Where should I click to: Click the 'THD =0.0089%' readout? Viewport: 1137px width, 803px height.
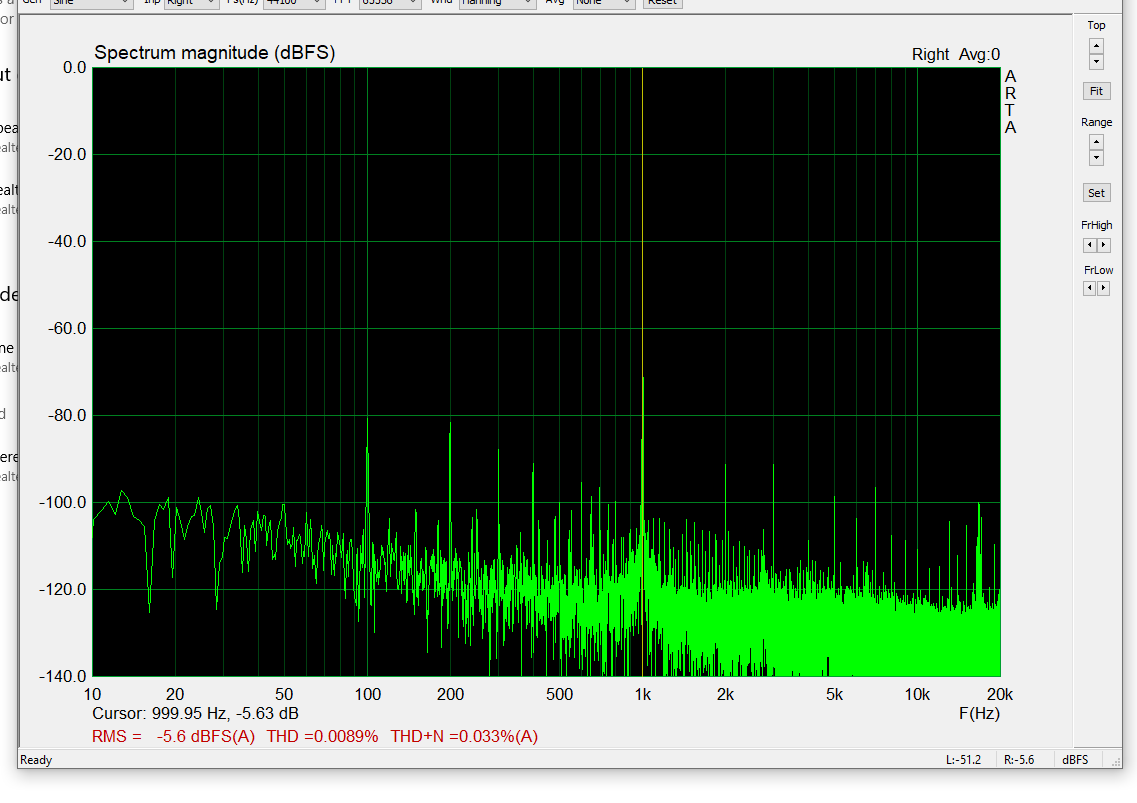pyautogui.click(x=323, y=736)
